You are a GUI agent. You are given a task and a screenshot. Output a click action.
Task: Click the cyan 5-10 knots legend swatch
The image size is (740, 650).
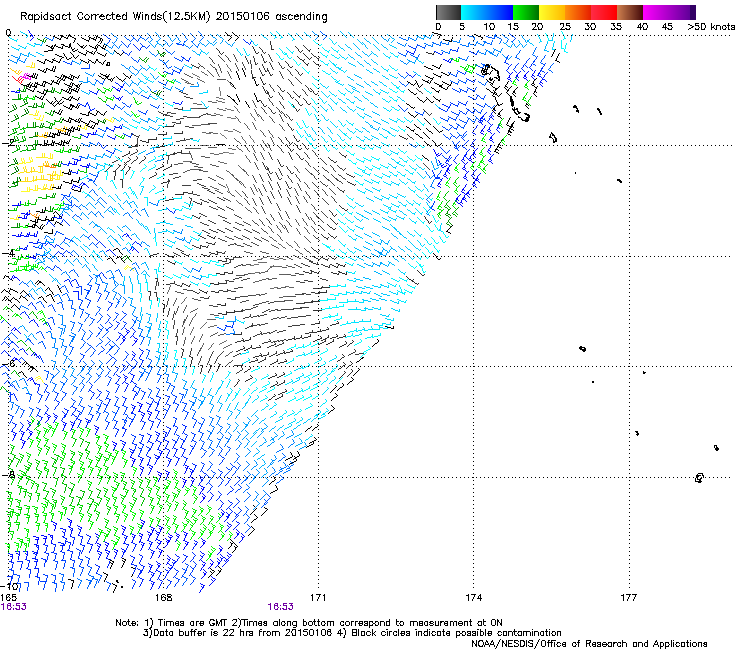pyautogui.click(x=474, y=12)
